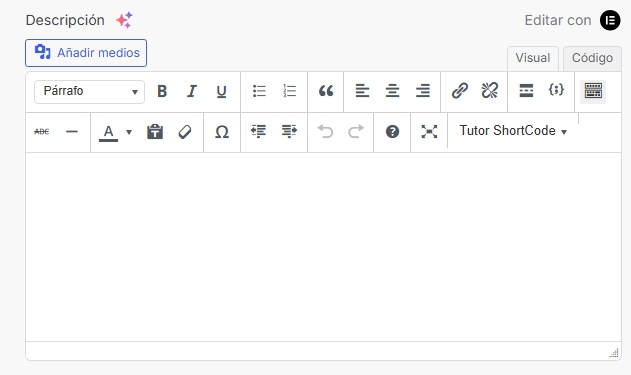Click the AI sparkle icon beside Descripción
The image size is (631, 375).
coord(124,20)
